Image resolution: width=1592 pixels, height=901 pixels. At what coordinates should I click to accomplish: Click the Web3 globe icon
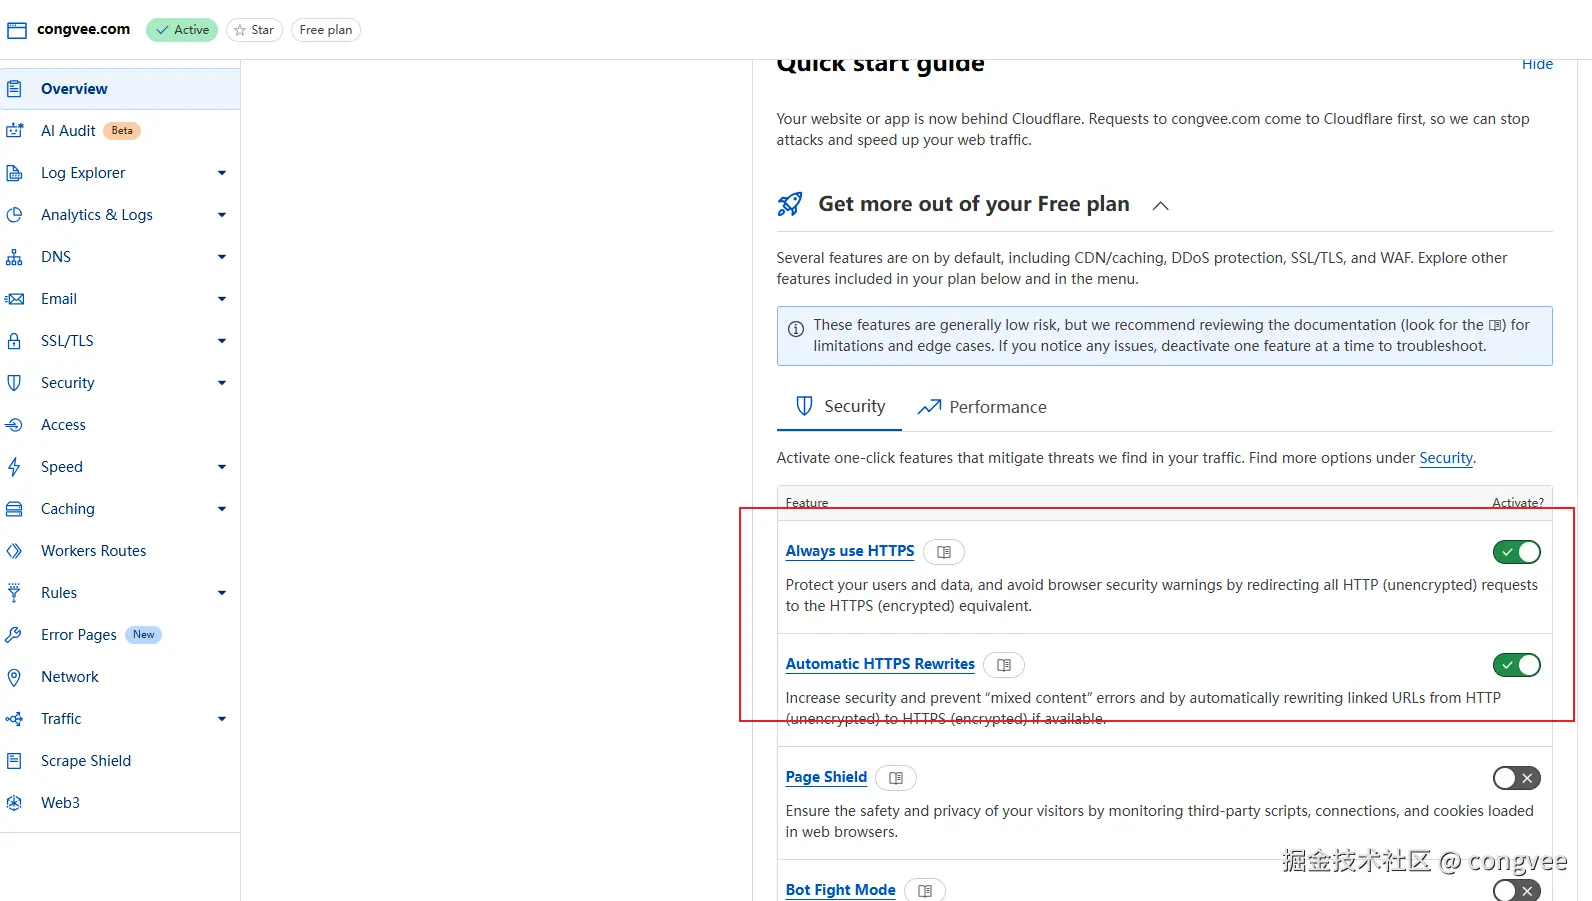(x=14, y=803)
